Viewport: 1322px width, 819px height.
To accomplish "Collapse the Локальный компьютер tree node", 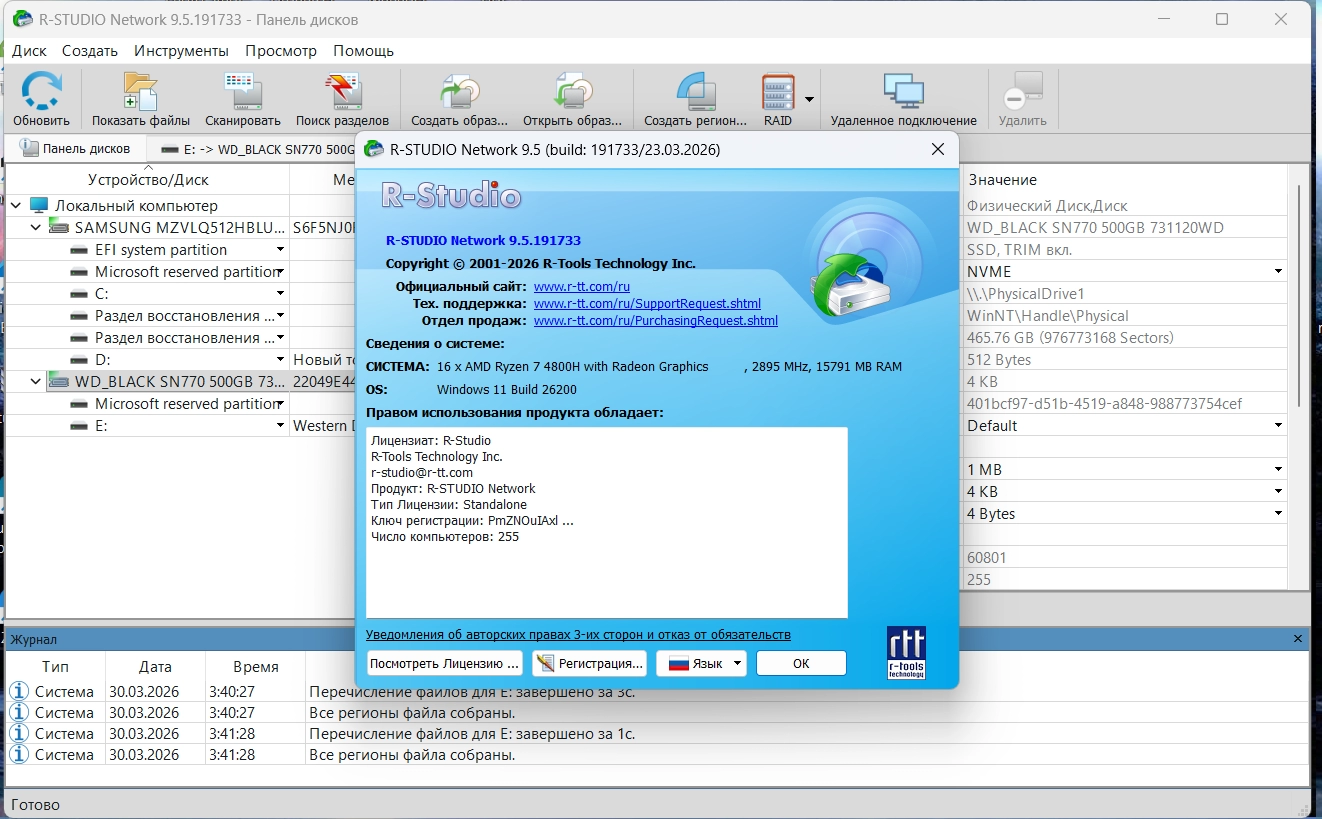I will pyautogui.click(x=16, y=205).
